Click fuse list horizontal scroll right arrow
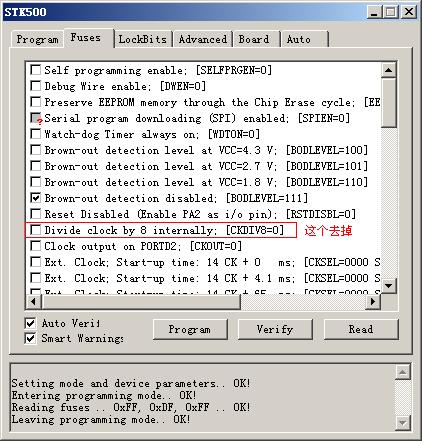Image resolution: width=422 pixels, height=441 pixels. tap(373, 302)
